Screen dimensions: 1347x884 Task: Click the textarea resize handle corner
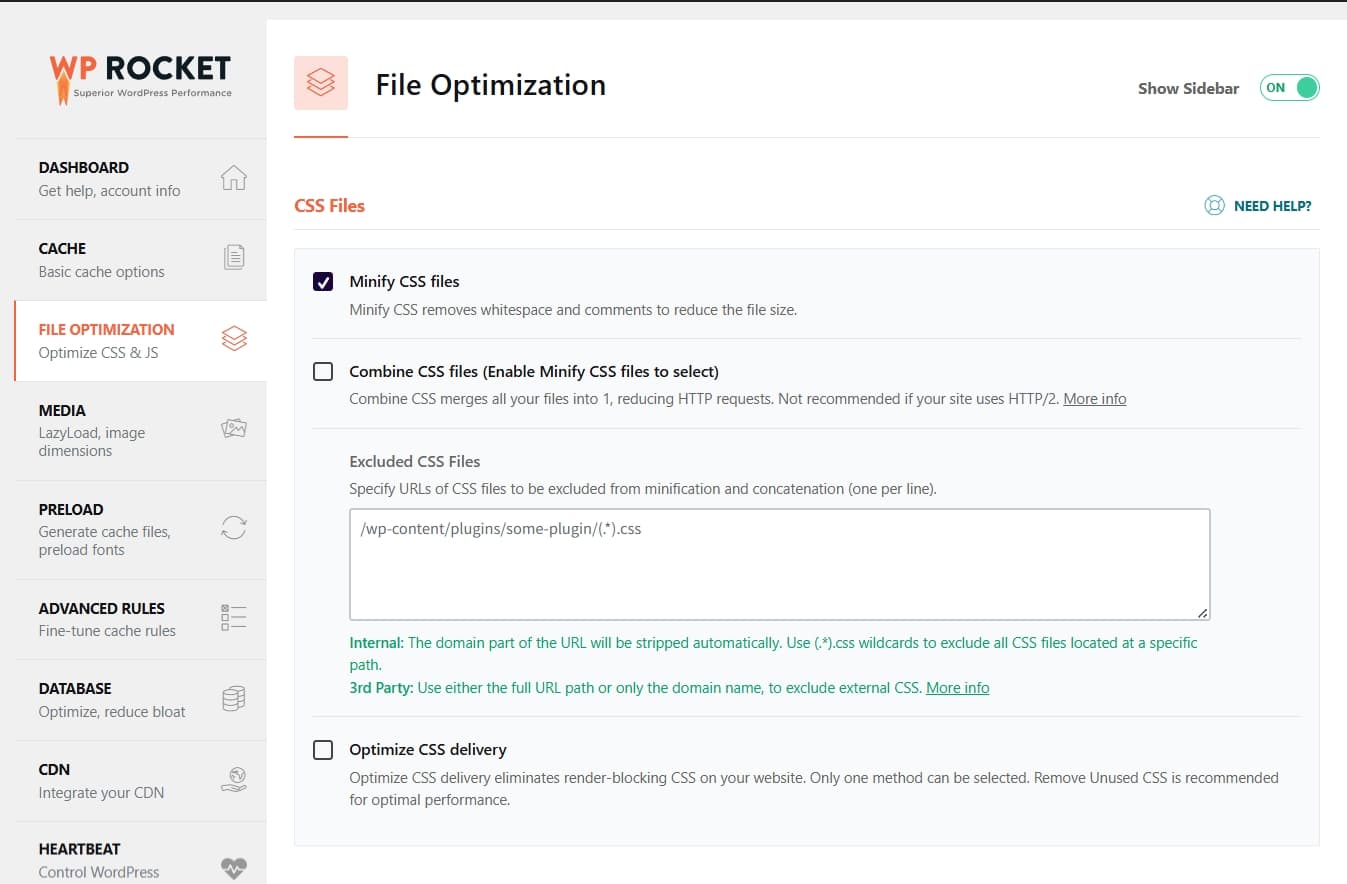pyautogui.click(x=1202, y=612)
